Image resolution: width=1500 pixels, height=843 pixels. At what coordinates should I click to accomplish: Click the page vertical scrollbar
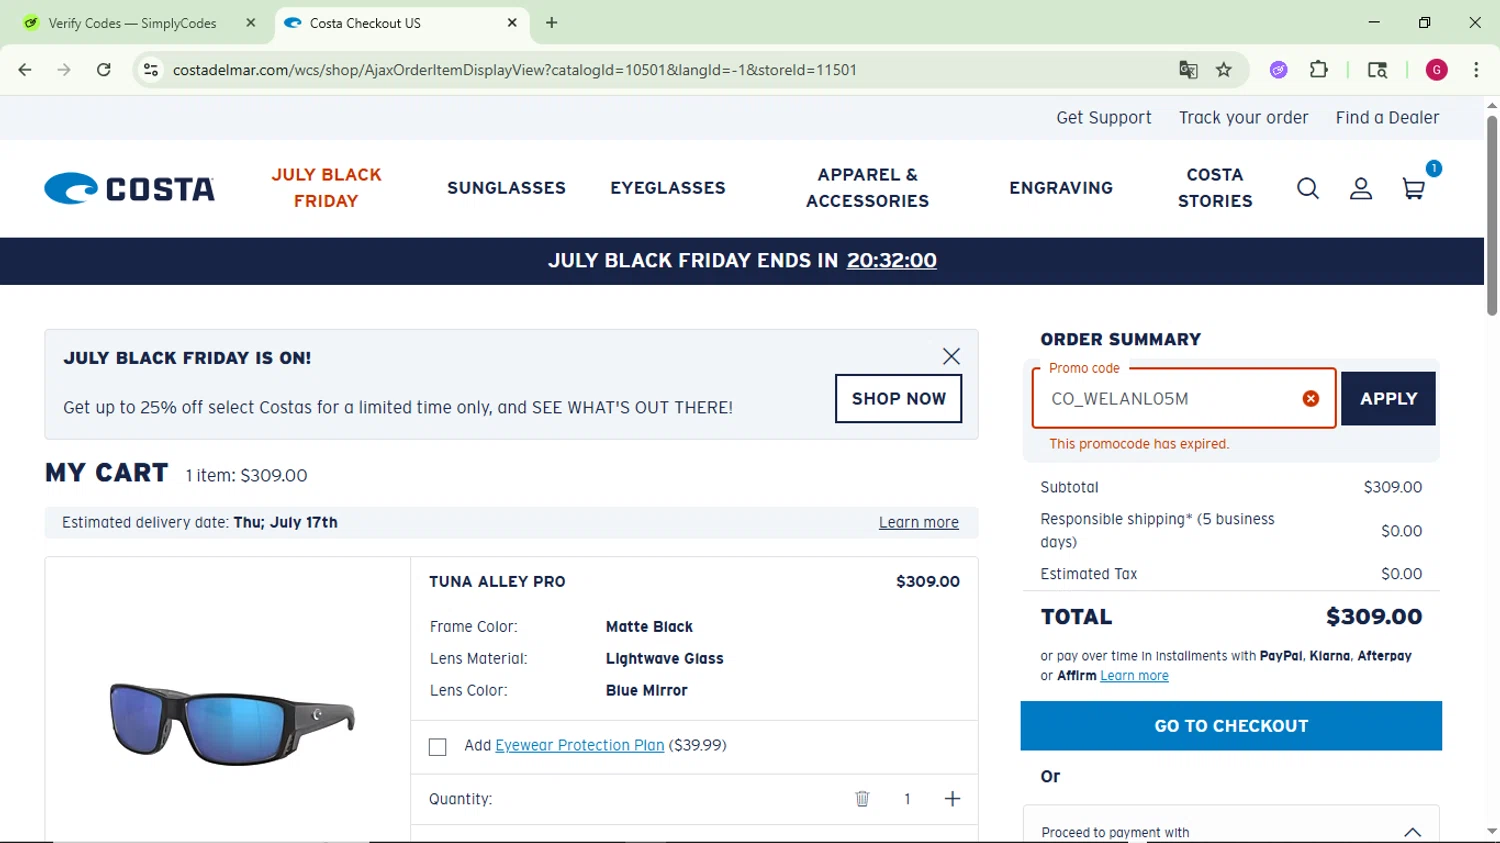pyautogui.click(x=1491, y=215)
